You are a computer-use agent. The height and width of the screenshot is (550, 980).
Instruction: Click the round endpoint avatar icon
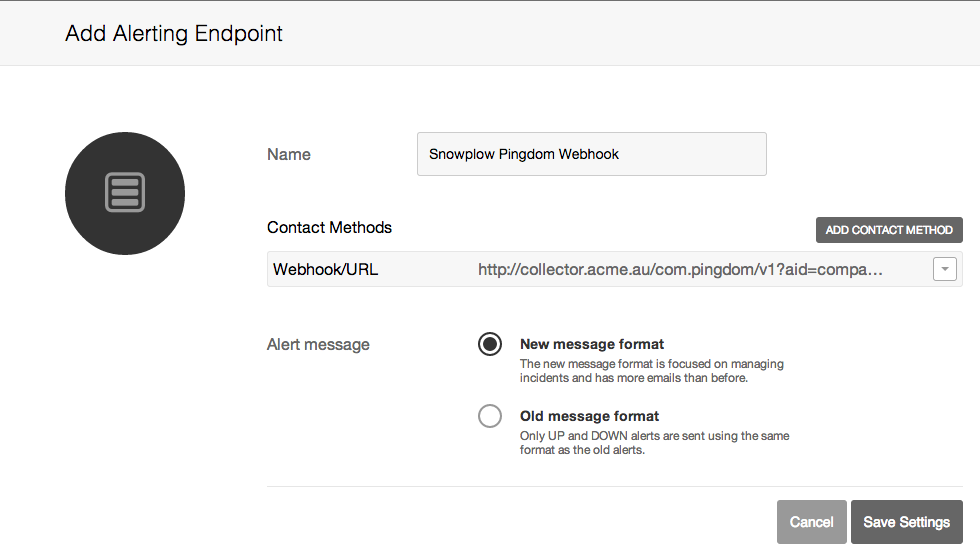coord(125,193)
